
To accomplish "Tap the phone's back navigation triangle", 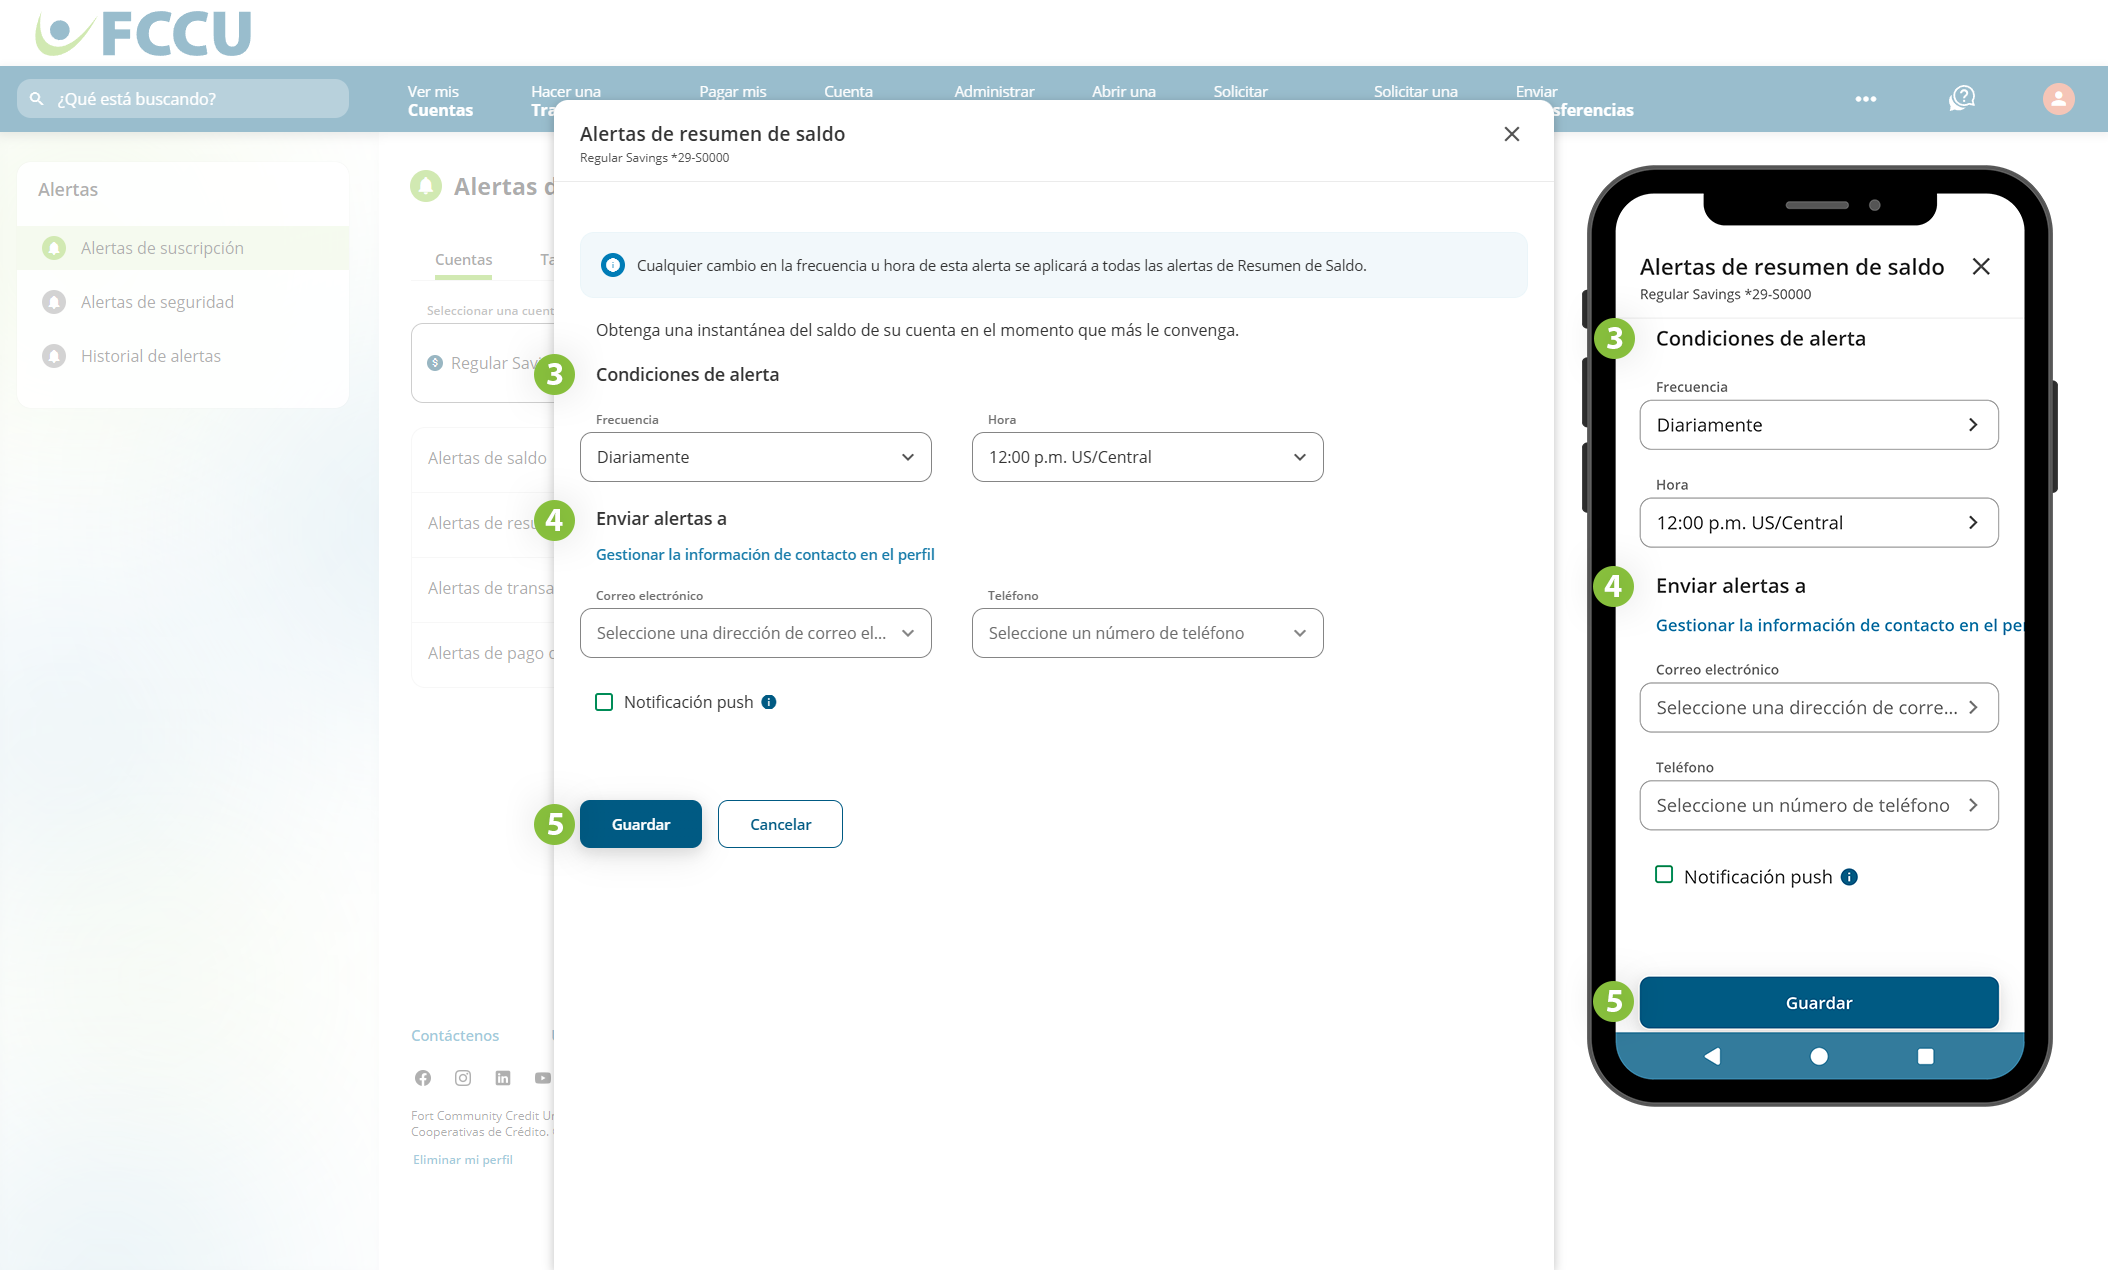I will click(1712, 1056).
